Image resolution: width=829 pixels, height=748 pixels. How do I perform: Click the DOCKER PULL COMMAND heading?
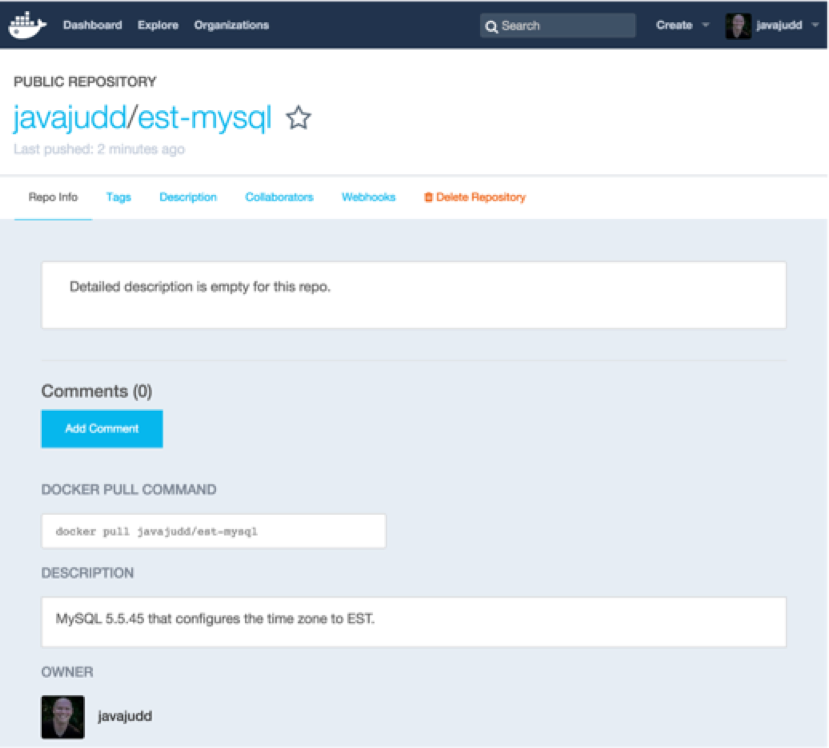coord(128,490)
